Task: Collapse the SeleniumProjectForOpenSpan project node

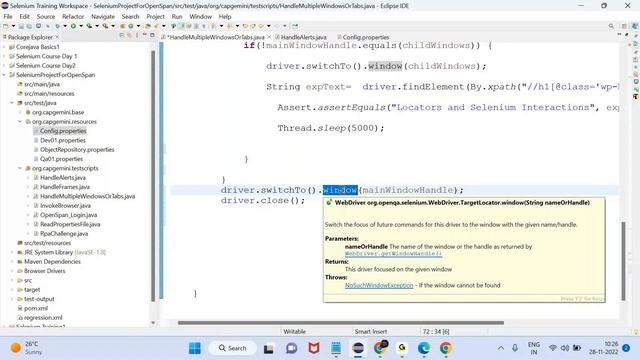Action: (x=4, y=75)
